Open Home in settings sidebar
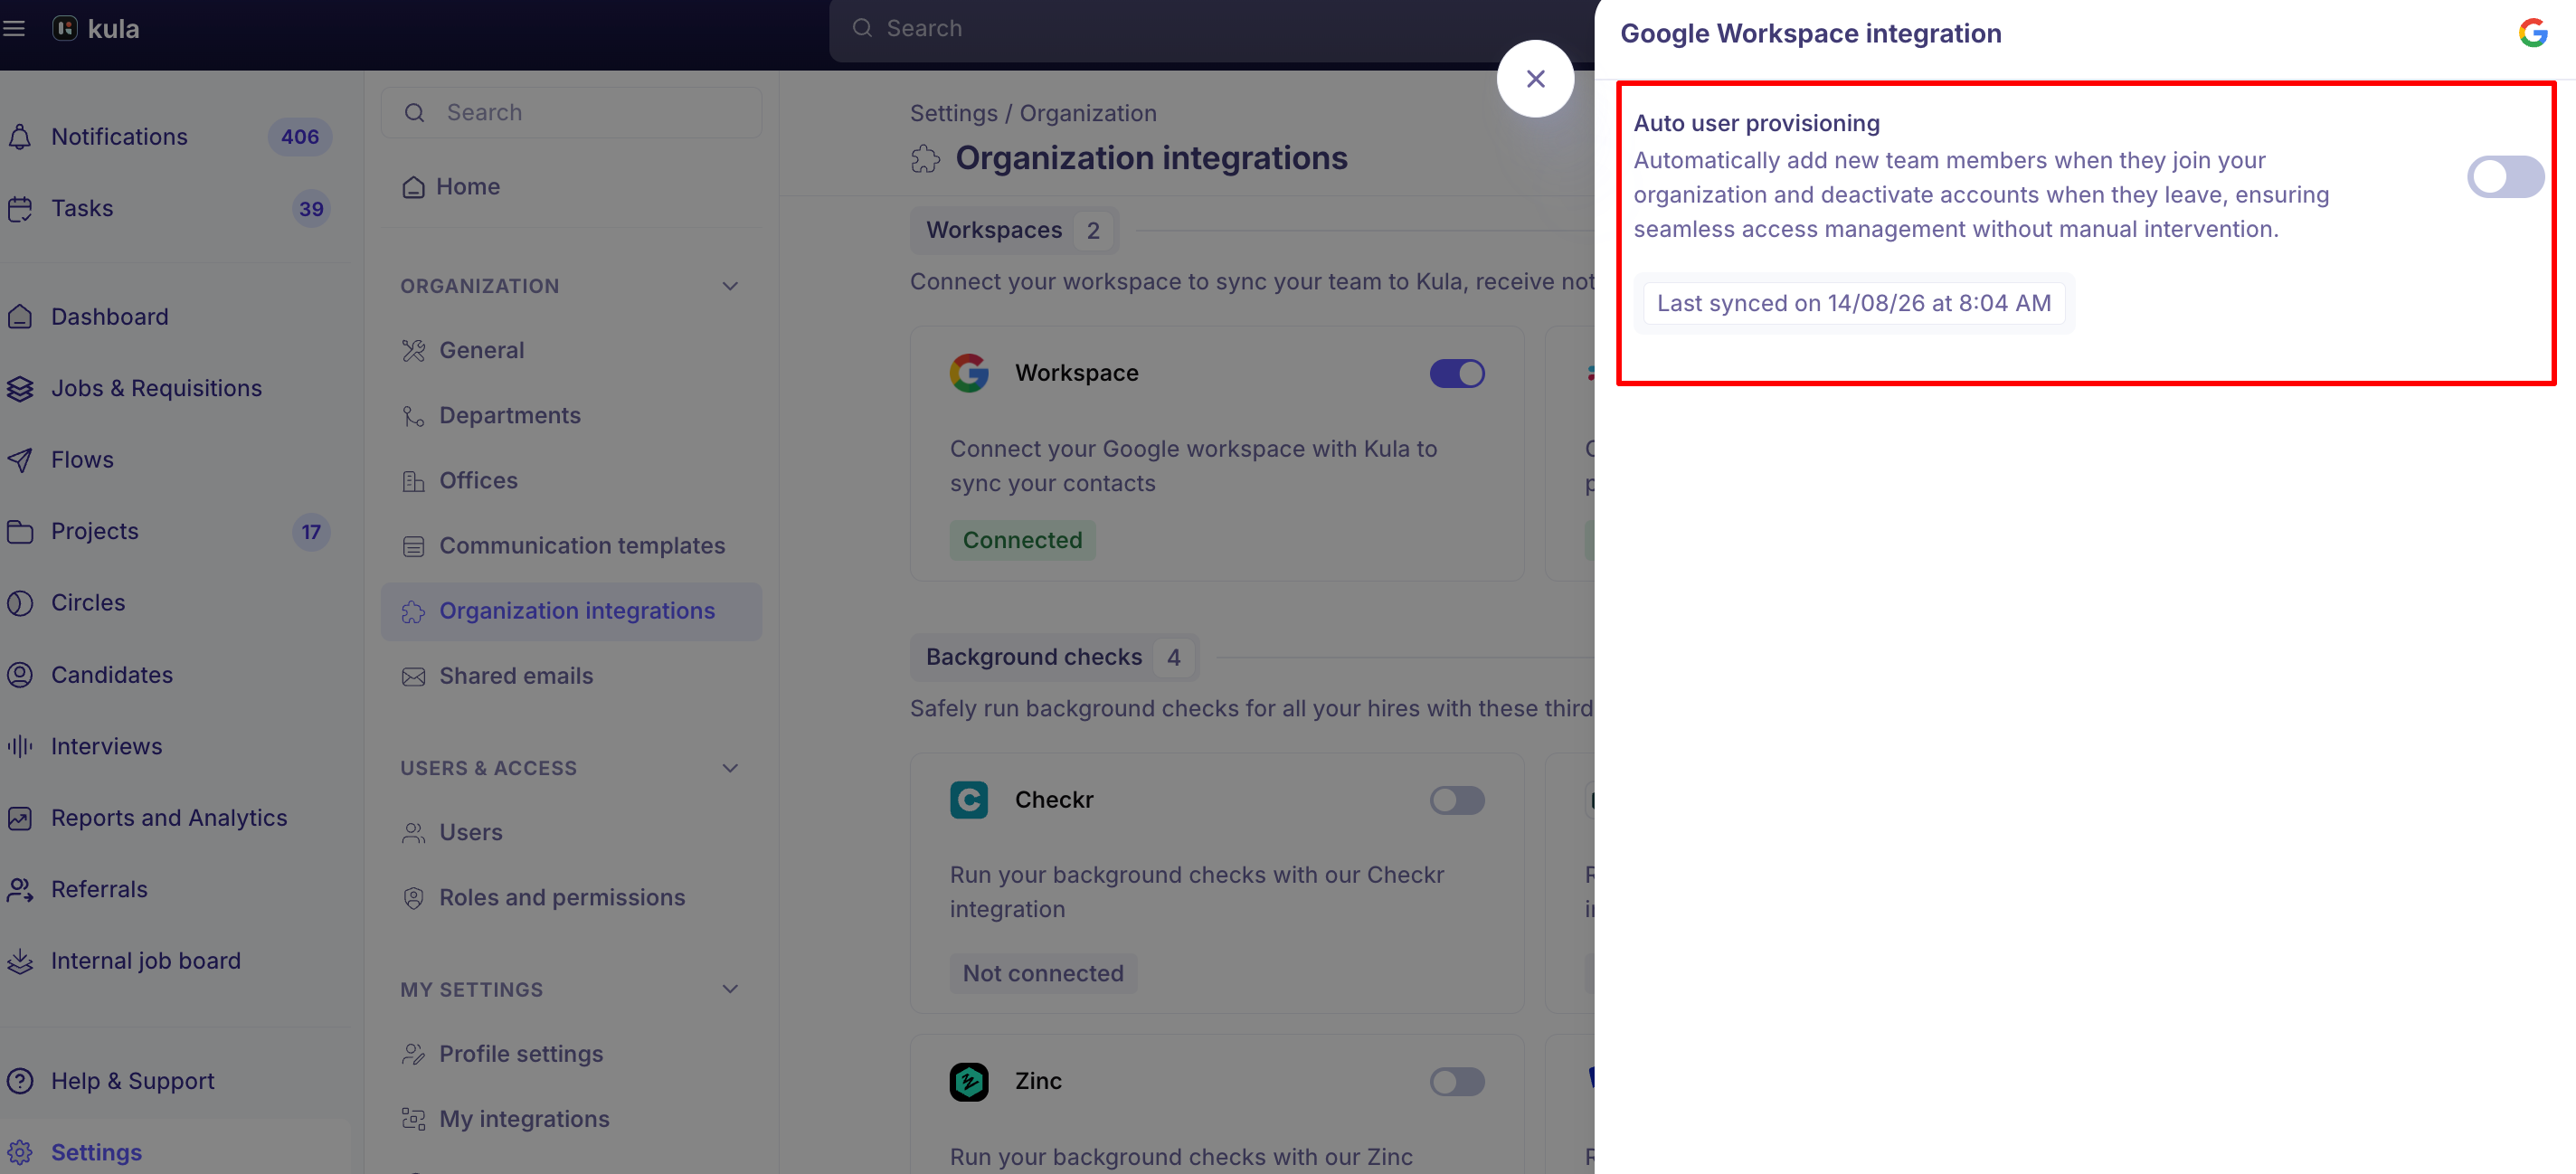Screen dimensions: 2576x1174 coord(571,187)
